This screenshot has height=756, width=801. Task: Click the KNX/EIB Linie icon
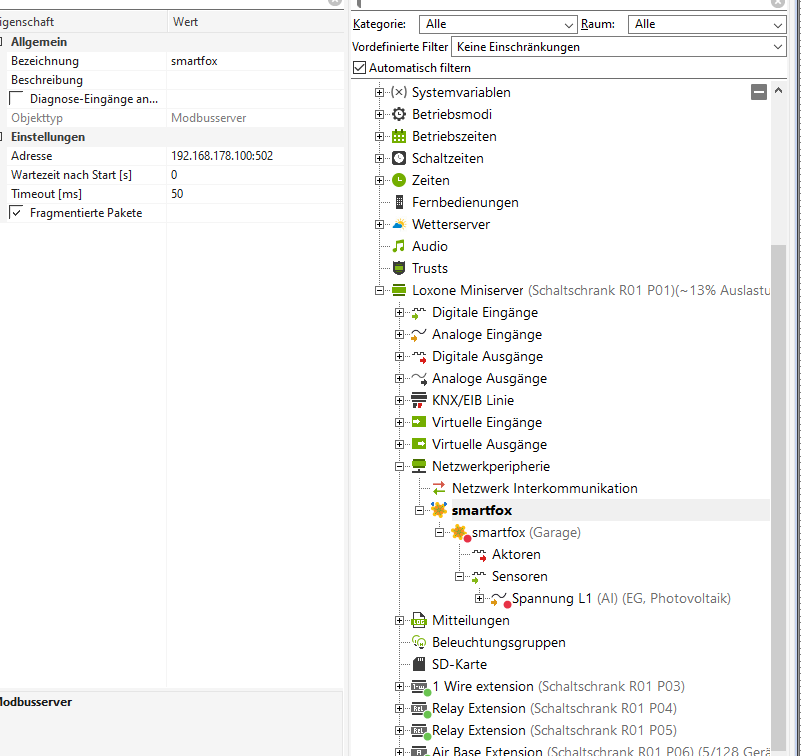point(419,400)
